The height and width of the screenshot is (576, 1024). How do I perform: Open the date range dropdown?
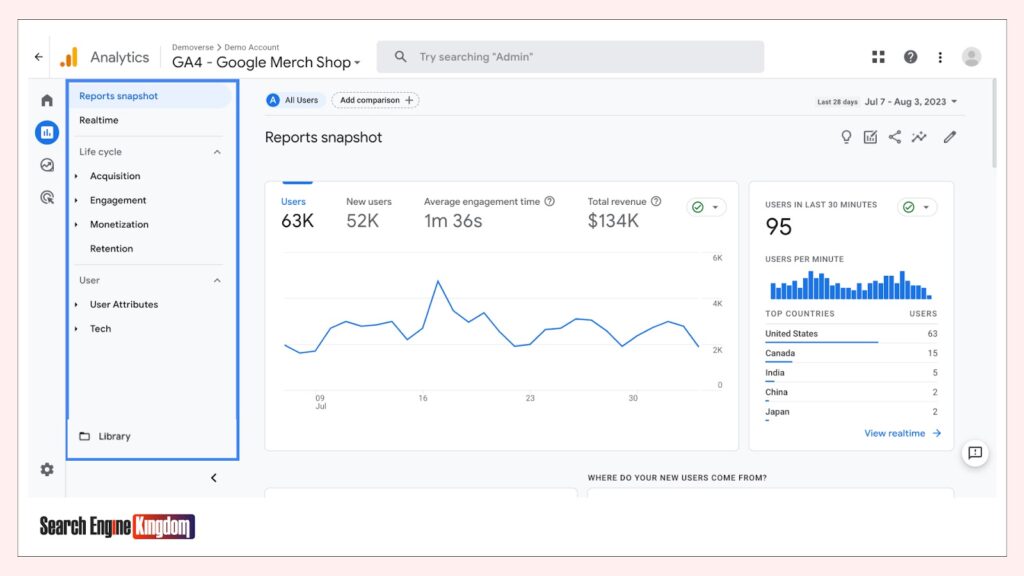point(910,101)
